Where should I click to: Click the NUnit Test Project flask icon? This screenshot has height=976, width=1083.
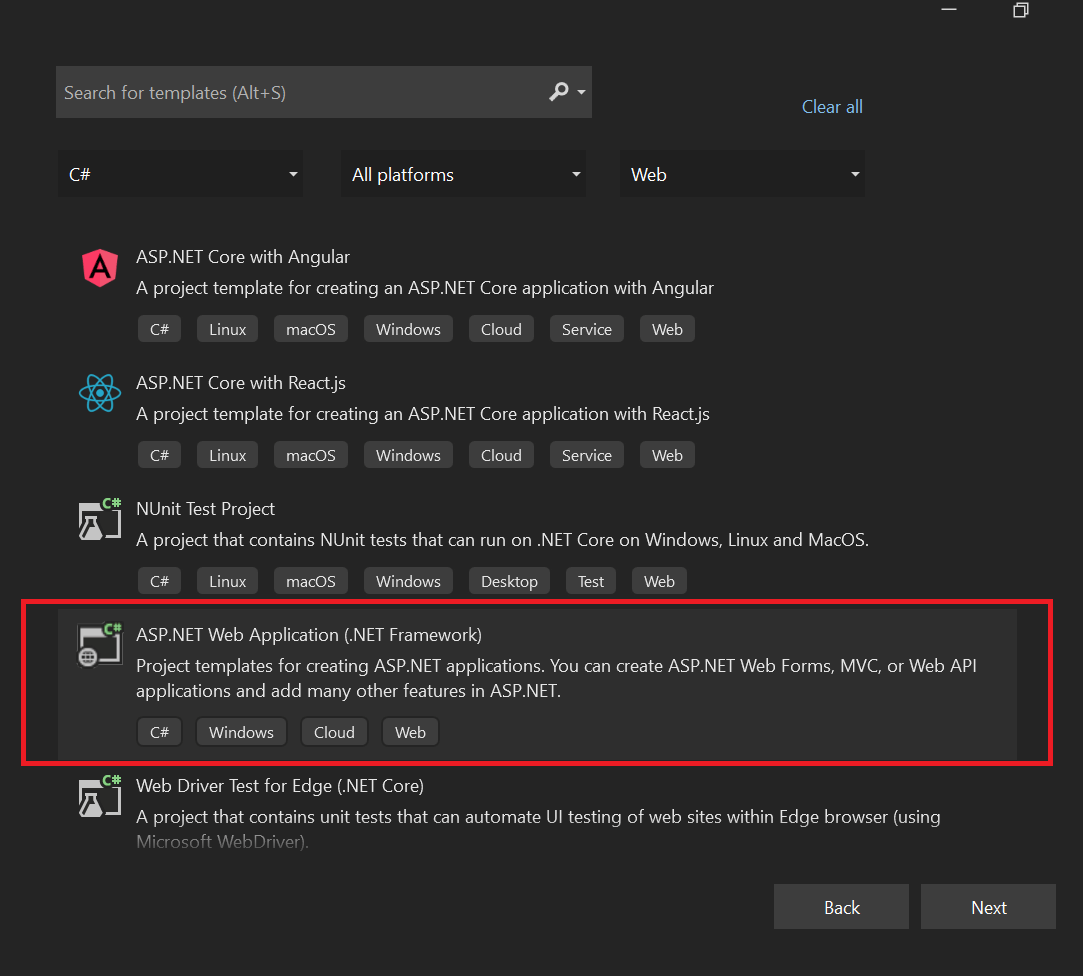point(100,519)
